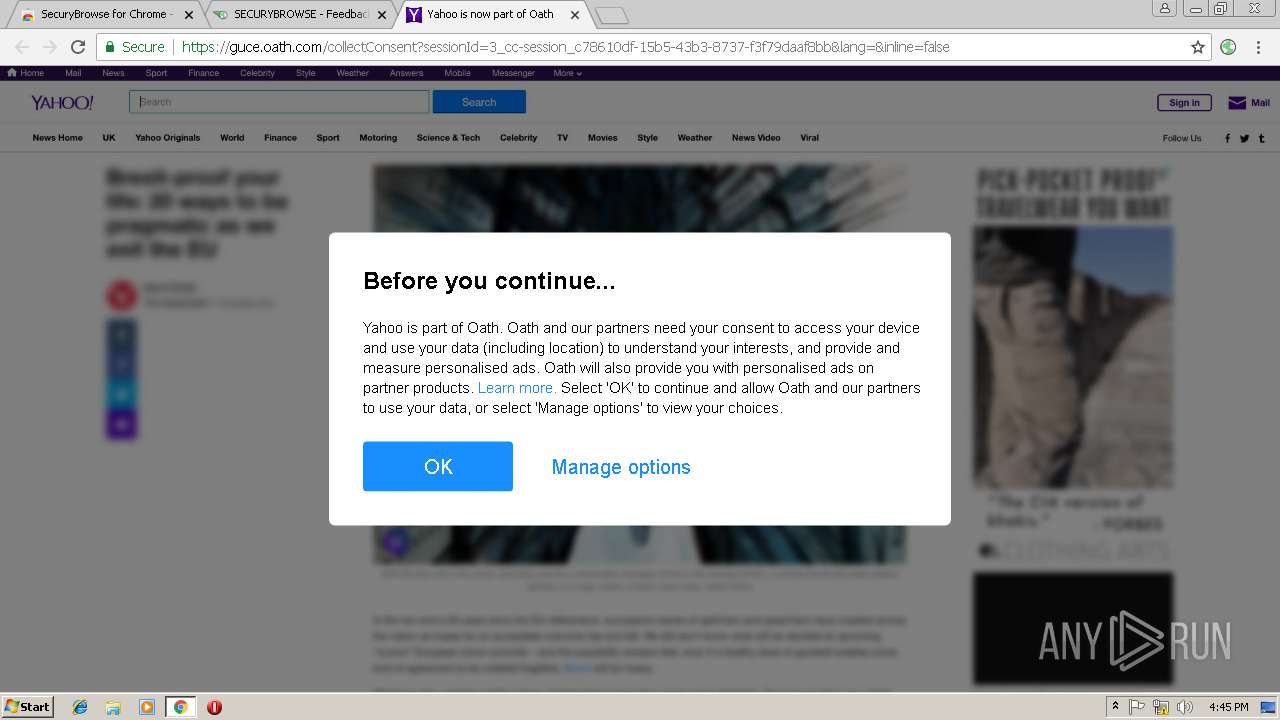This screenshot has width=1280, height=720.
Task: Open Chrome user profile icon
Action: [x=1165, y=8]
